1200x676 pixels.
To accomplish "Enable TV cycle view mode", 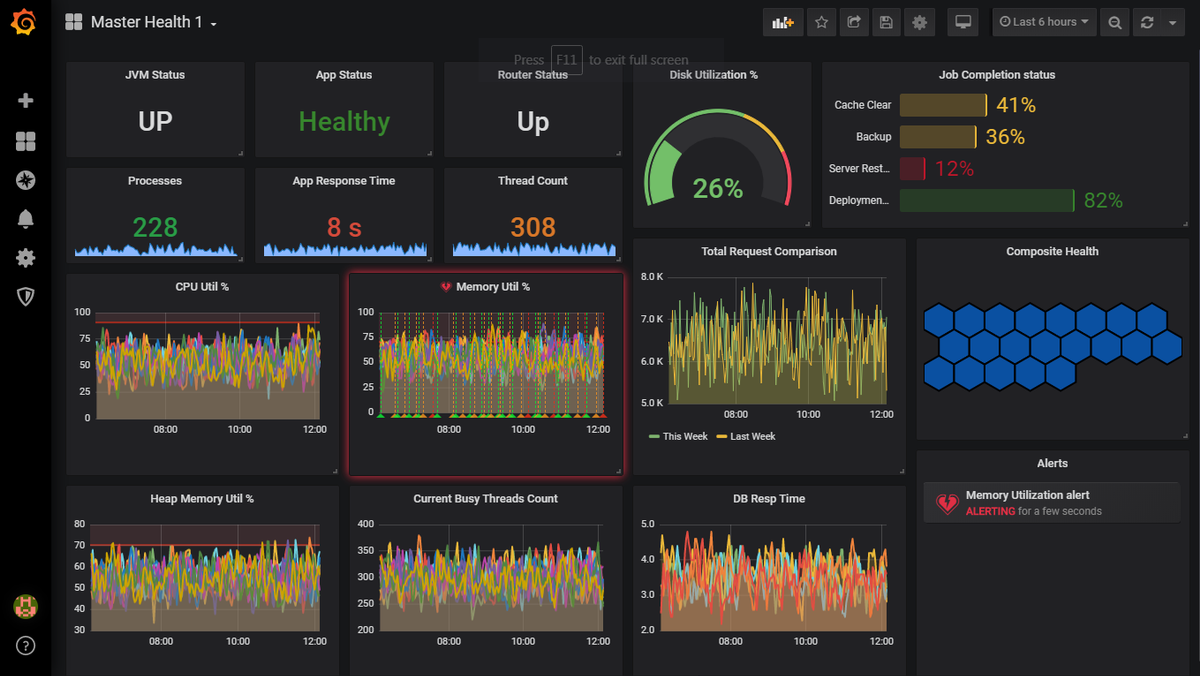I will click(x=962, y=21).
